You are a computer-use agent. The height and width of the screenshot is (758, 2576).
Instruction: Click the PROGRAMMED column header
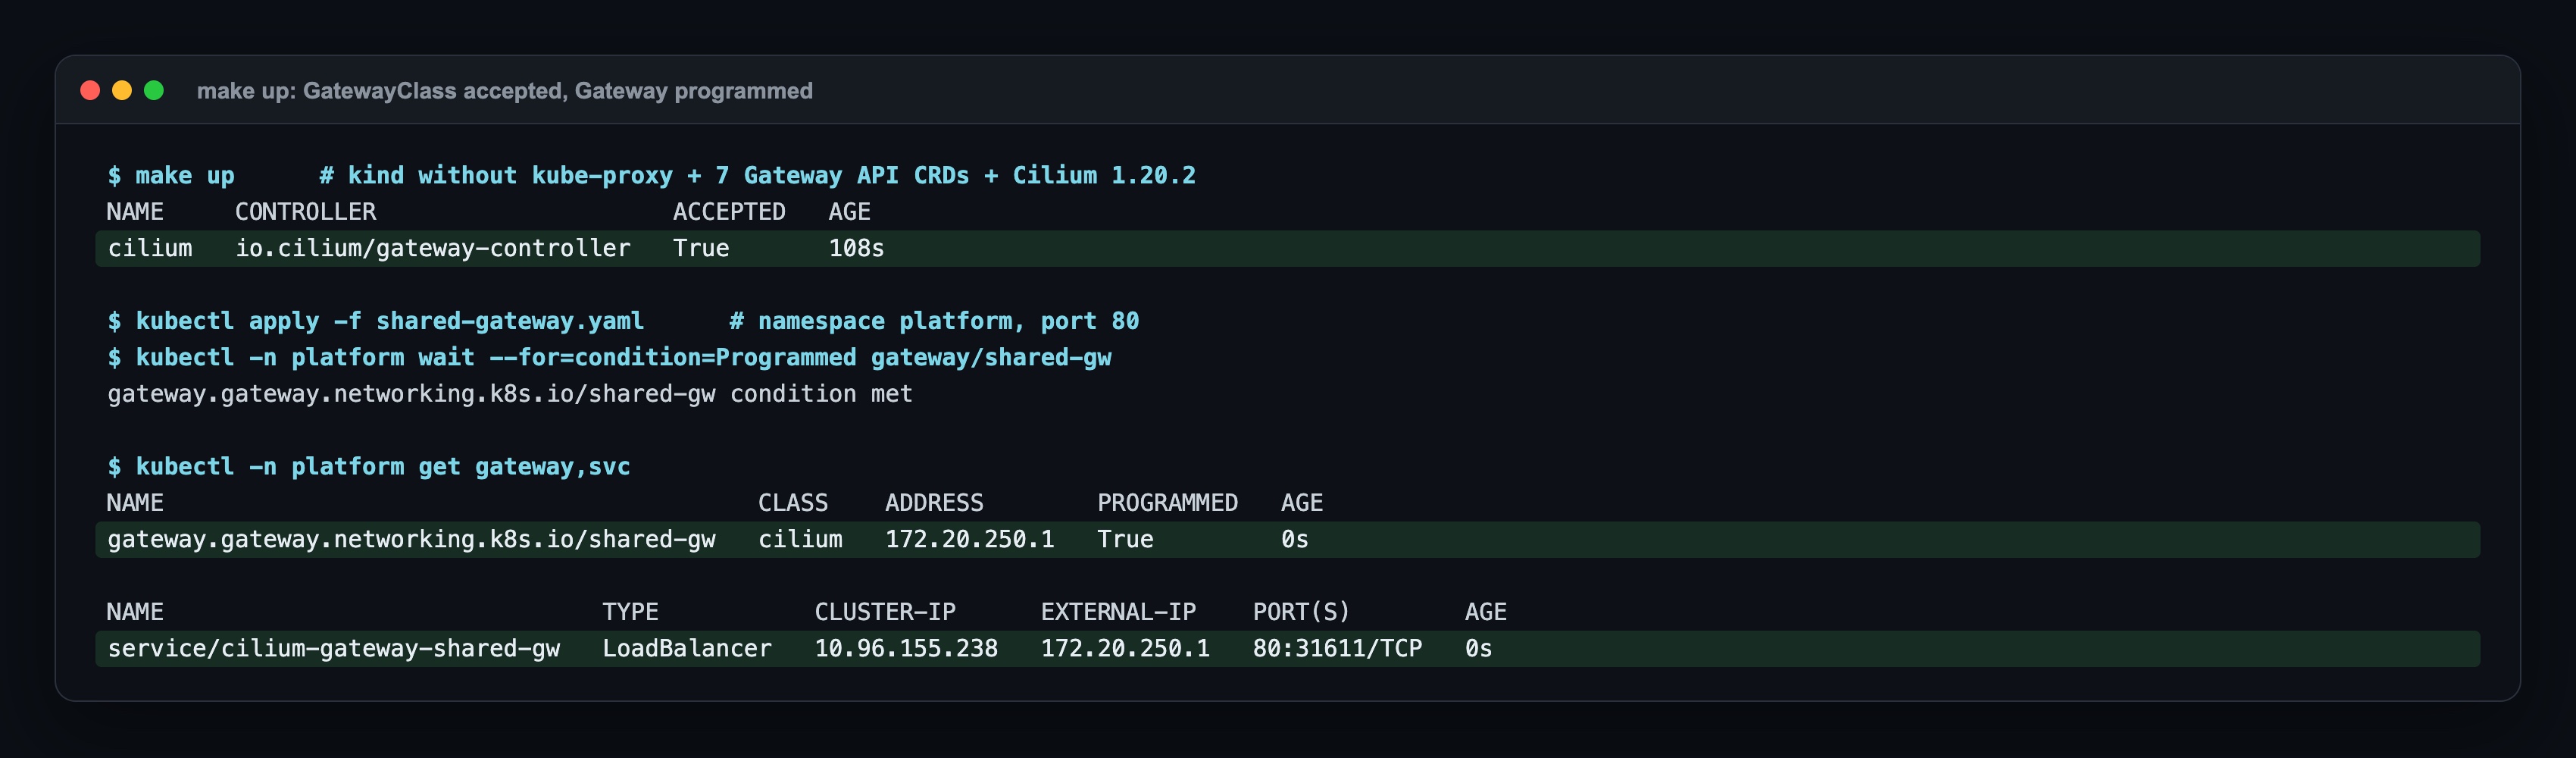(1167, 503)
